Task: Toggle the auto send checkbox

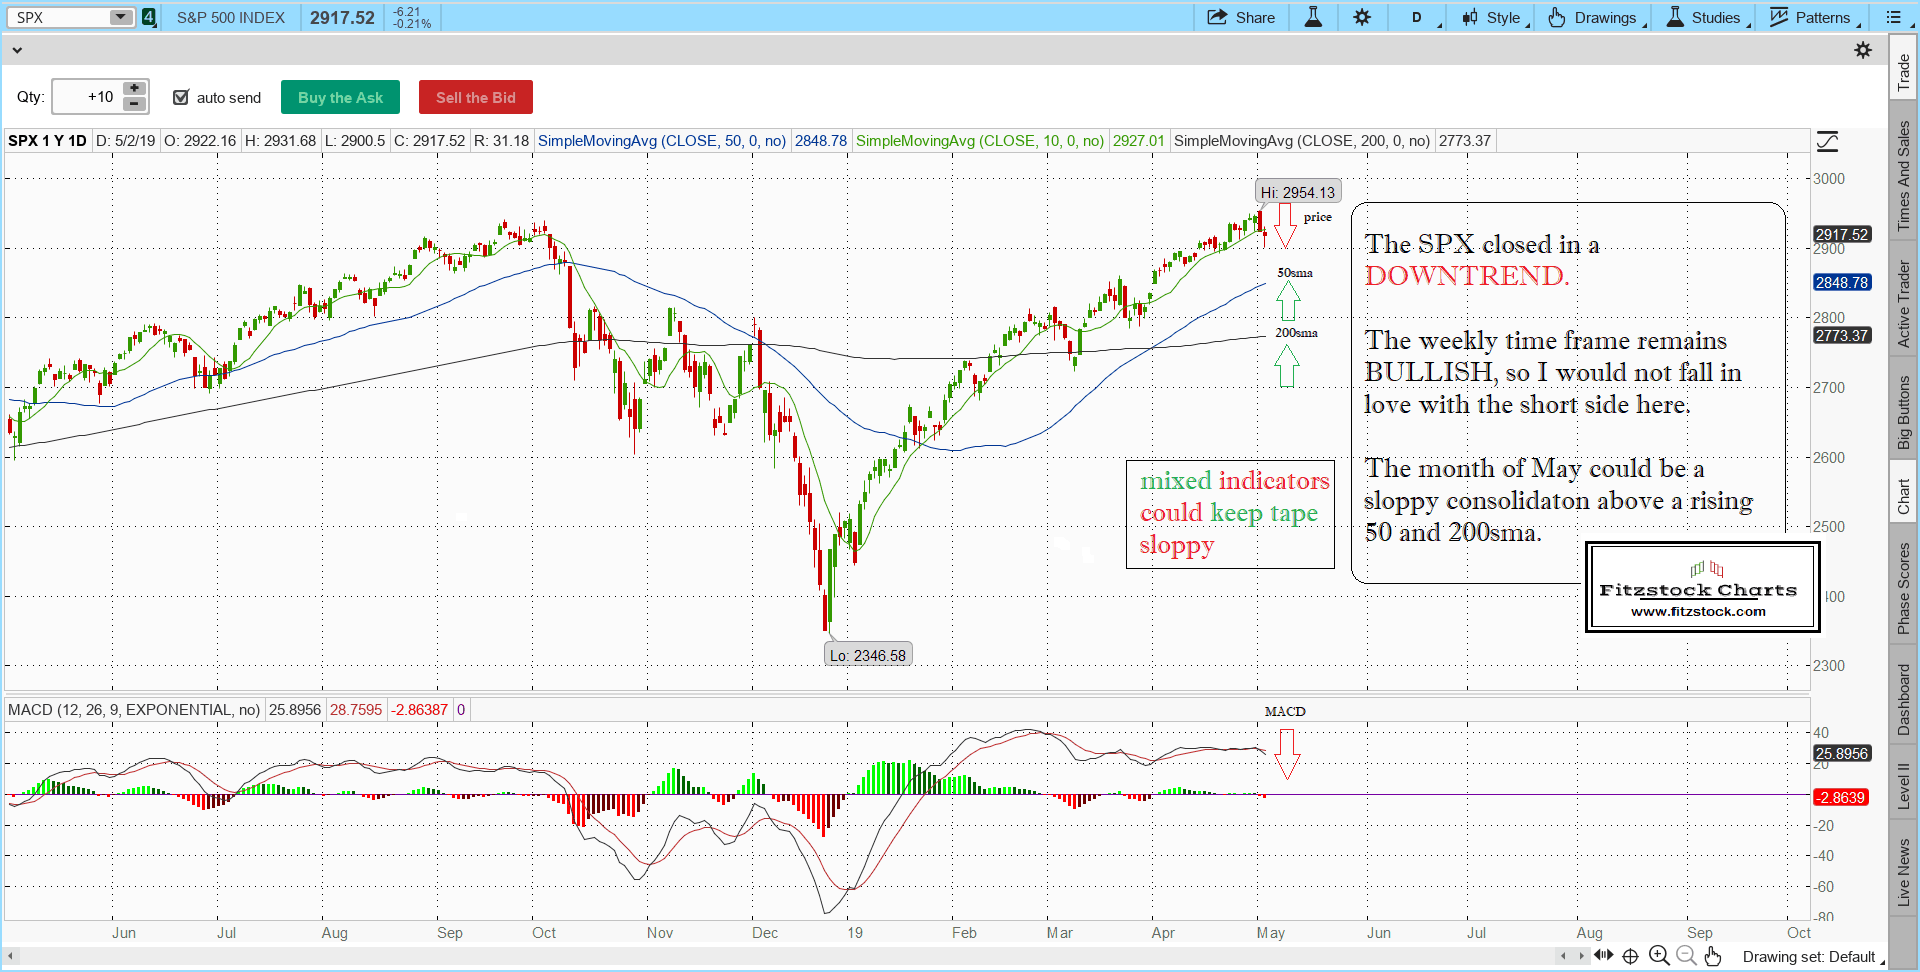Action: point(181,97)
